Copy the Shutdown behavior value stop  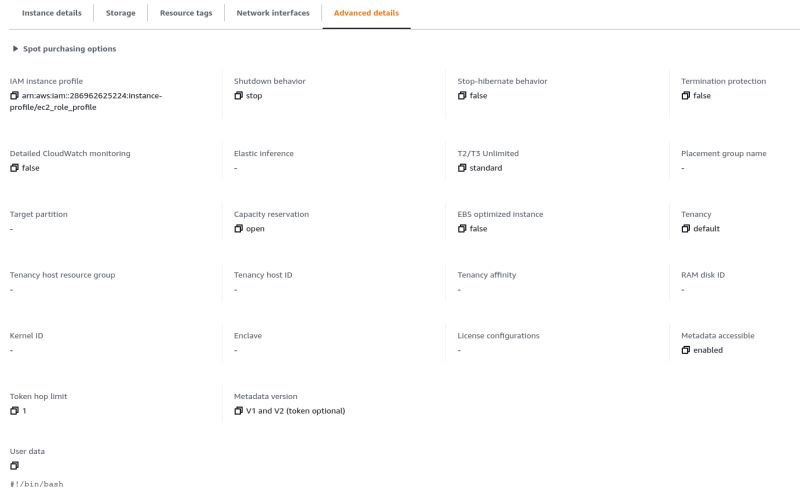pos(238,95)
